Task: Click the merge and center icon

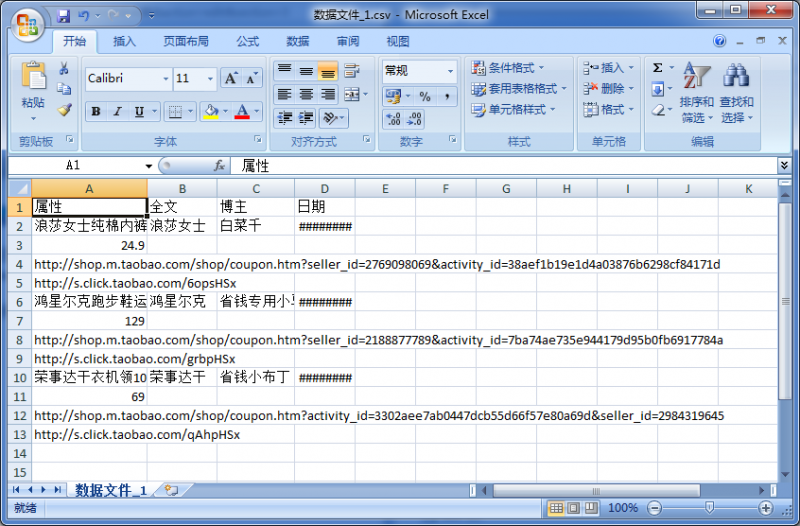Action: click(352, 94)
